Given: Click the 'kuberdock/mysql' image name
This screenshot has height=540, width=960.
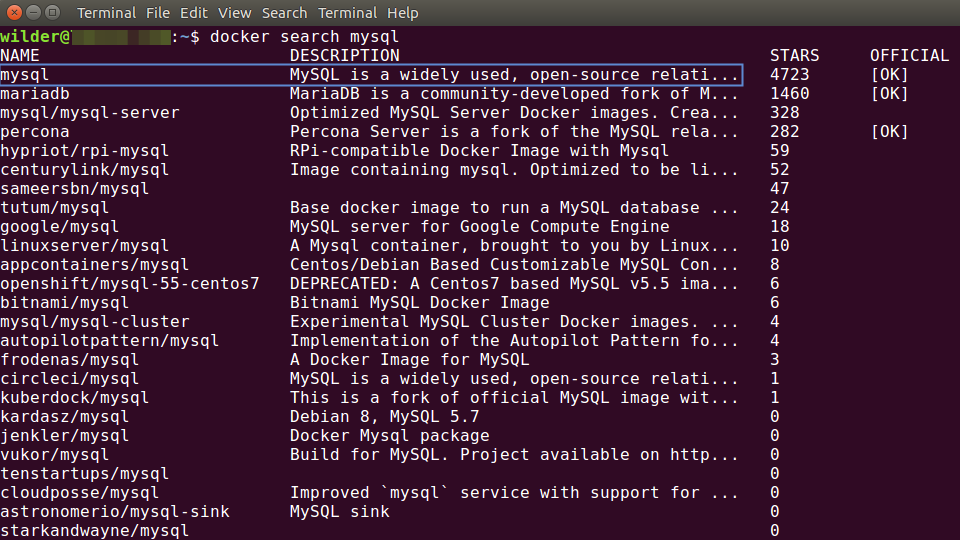Looking at the screenshot, I should tap(75, 397).
